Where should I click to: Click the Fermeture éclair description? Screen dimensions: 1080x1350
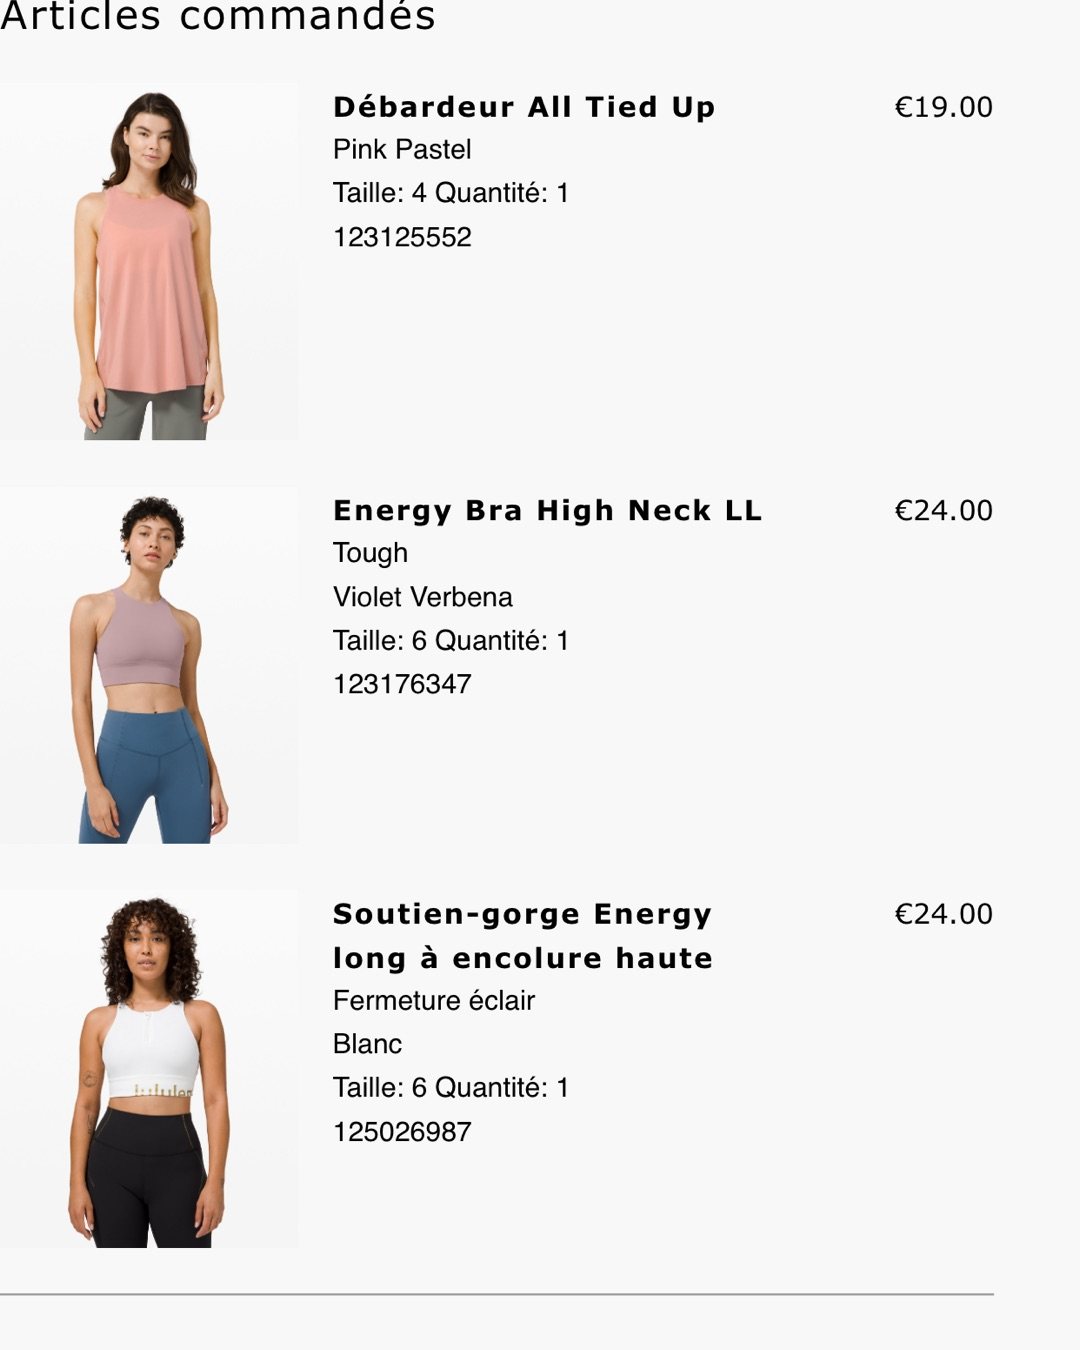[x=434, y=1000]
